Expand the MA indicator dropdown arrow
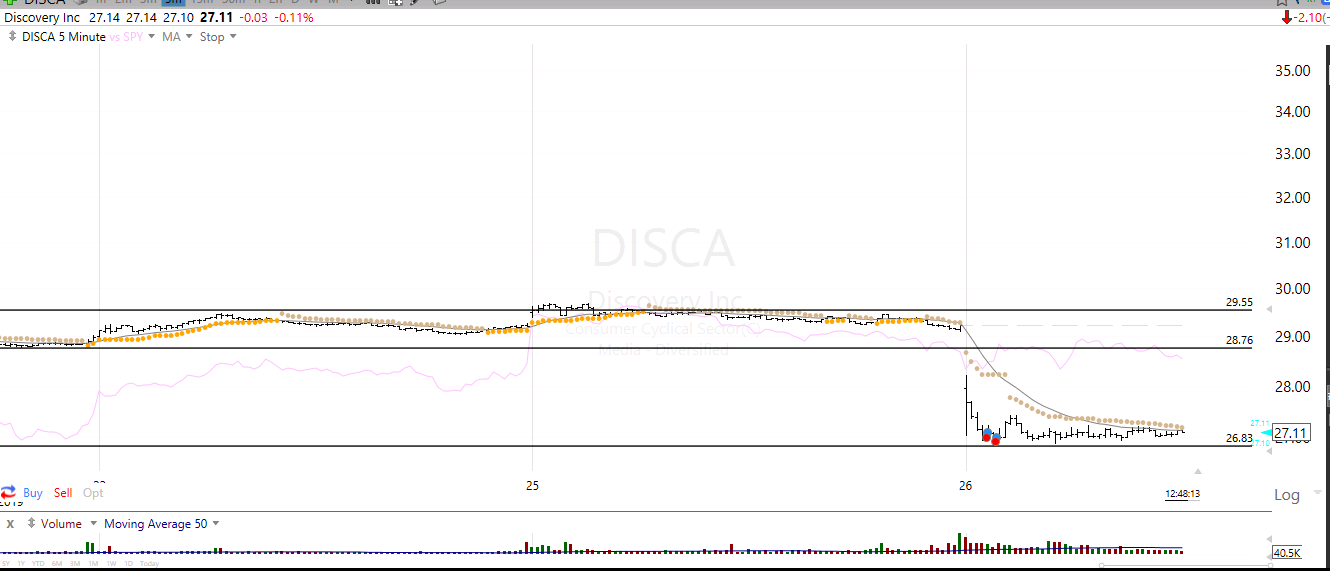This screenshot has width=1330, height=571. (190, 37)
